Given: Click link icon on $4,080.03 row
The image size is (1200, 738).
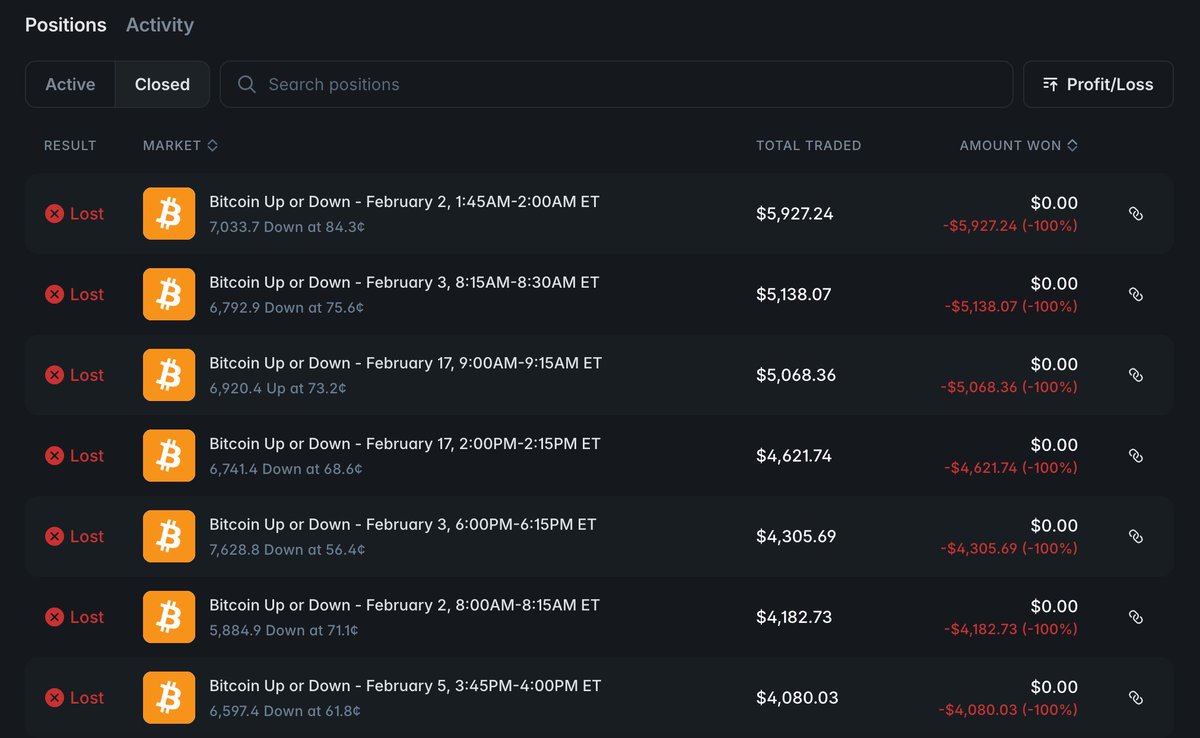Looking at the screenshot, I should click(1135, 698).
